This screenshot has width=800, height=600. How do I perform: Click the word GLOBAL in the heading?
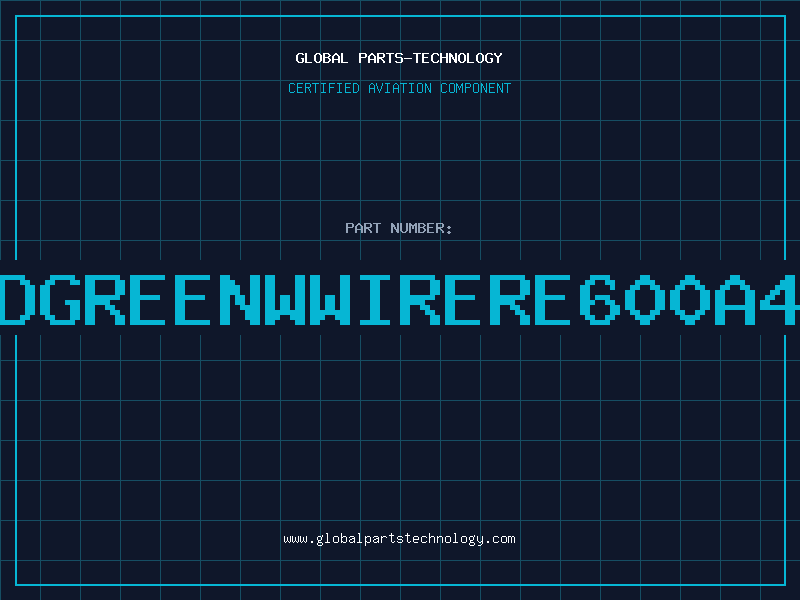point(319,58)
